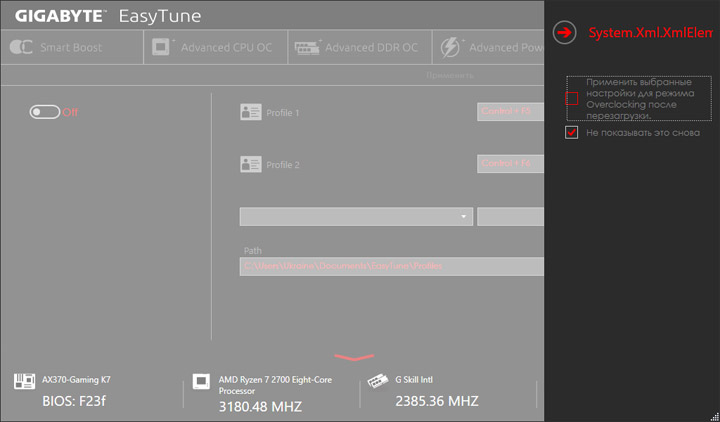Toggle the Off switch on
The width and height of the screenshot is (720, 422).
coord(45,112)
